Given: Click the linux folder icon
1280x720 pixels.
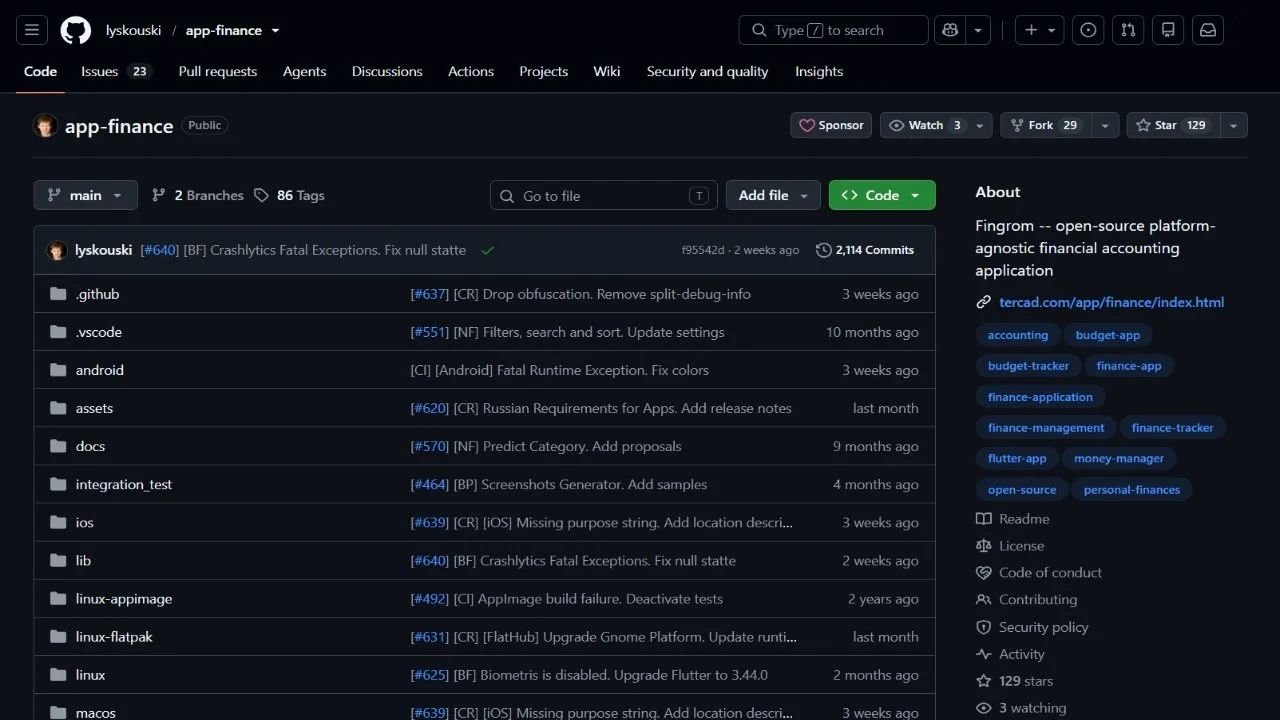Looking at the screenshot, I should [x=58, y=674].
